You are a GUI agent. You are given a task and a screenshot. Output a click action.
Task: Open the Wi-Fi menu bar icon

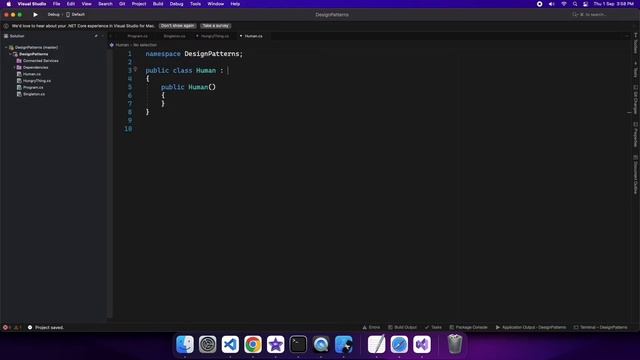[x=564, y=4]
